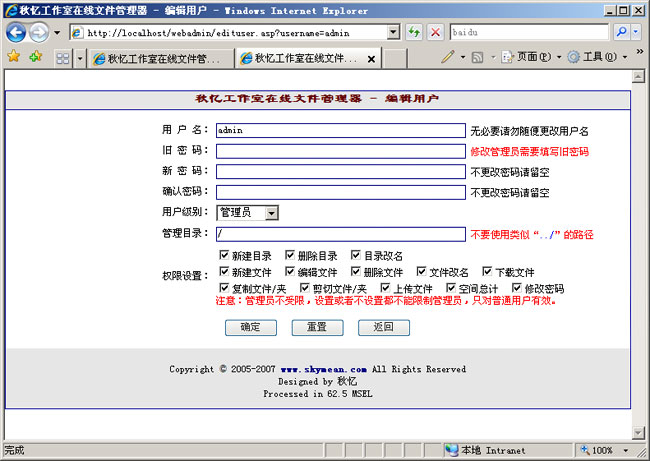This screenshot has width=650, height=461.
Task: Click the 重置 reset button
Action: click(x=318, y=328)
